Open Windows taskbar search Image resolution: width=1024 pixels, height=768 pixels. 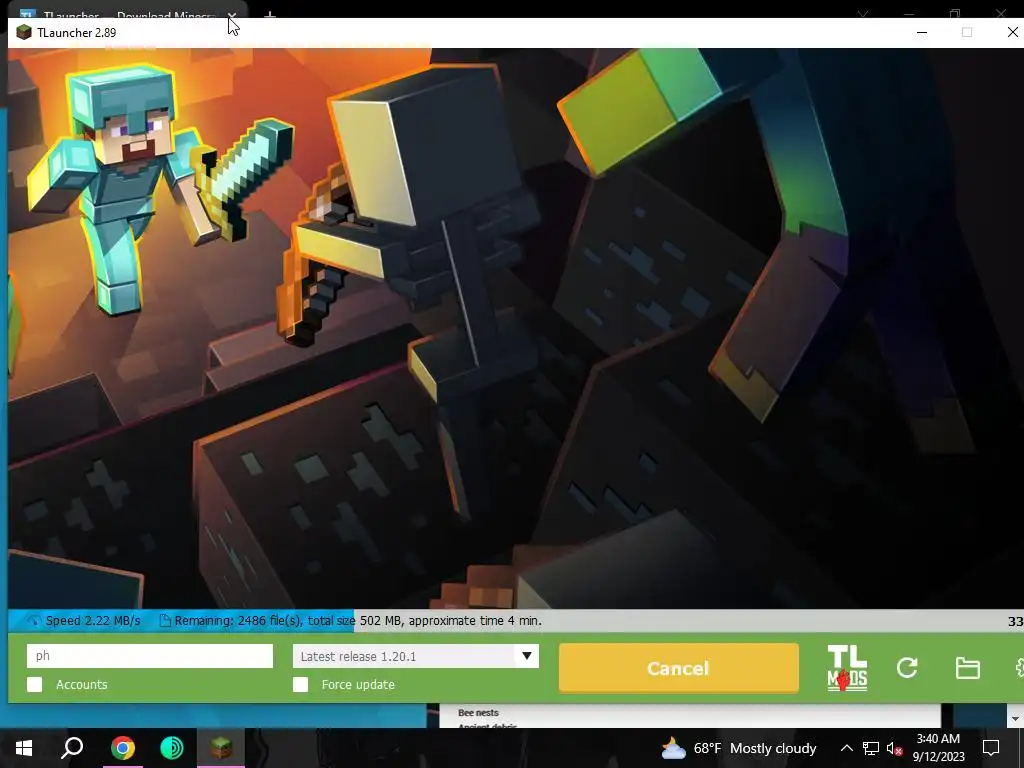pos(72,748)
